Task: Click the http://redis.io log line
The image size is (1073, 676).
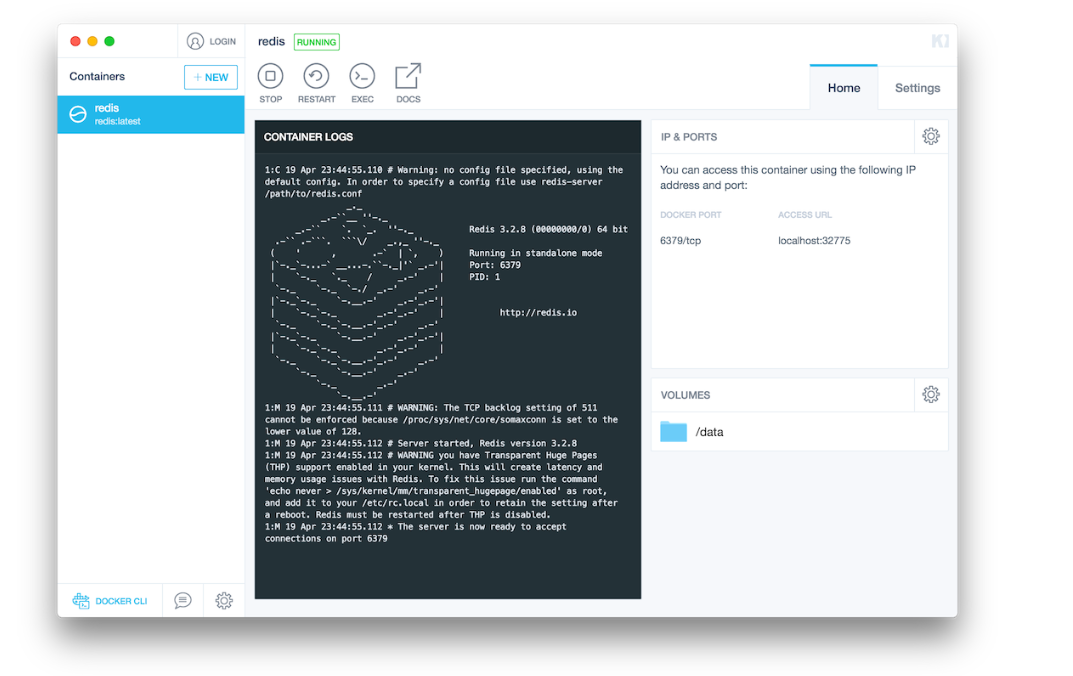Action: click(x=538, y=313)
